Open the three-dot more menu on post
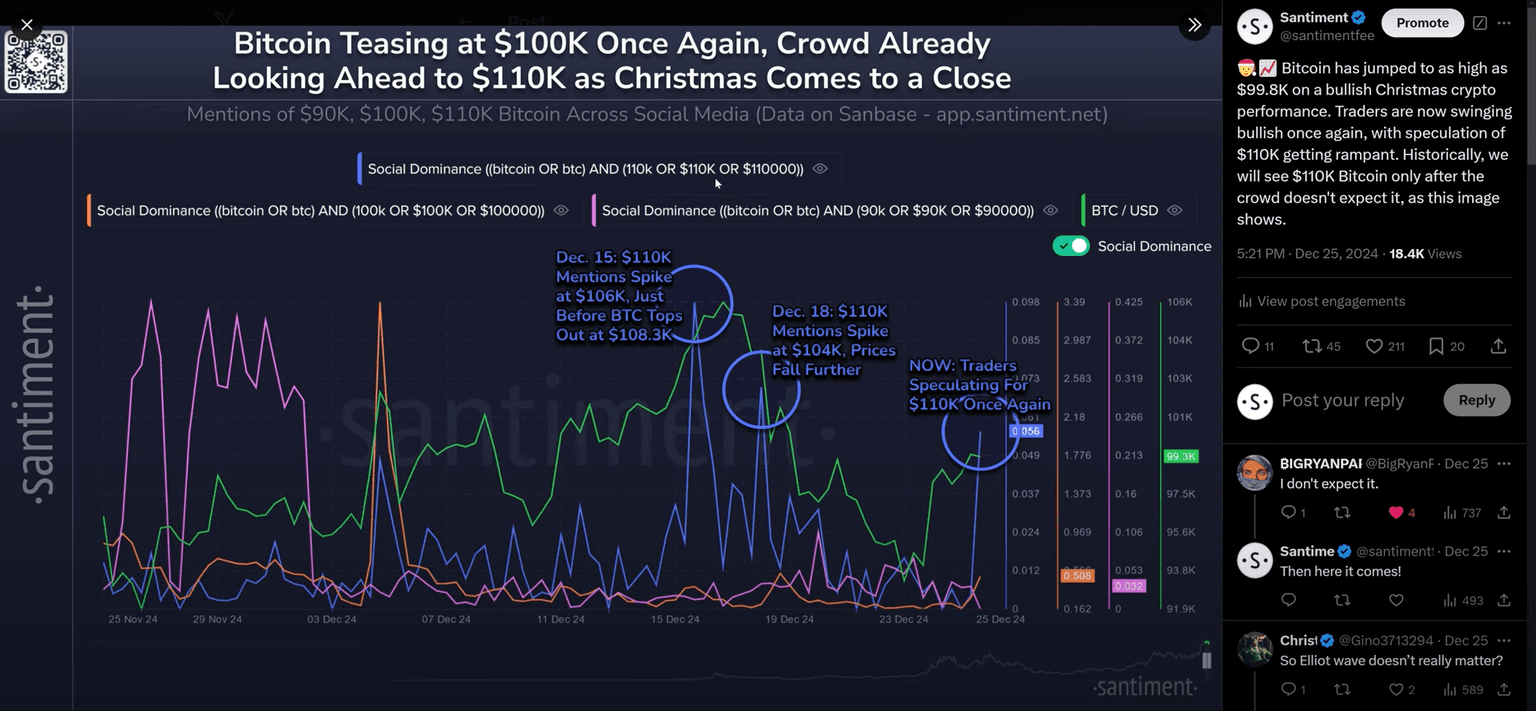 (x=1504, y=23)
